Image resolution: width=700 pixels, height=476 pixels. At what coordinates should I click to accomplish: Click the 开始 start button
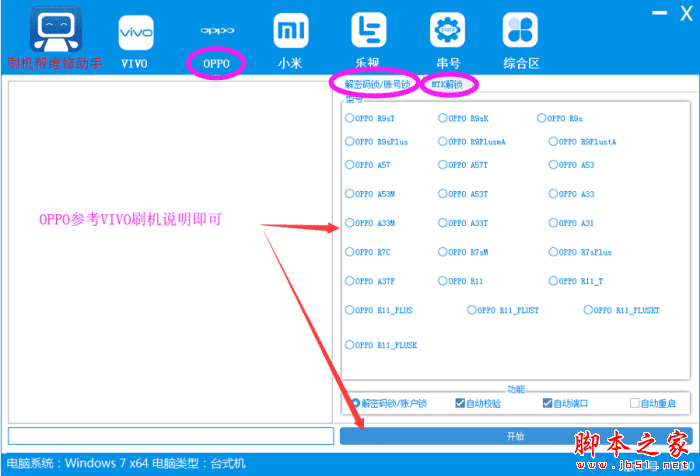coord(516,436)
